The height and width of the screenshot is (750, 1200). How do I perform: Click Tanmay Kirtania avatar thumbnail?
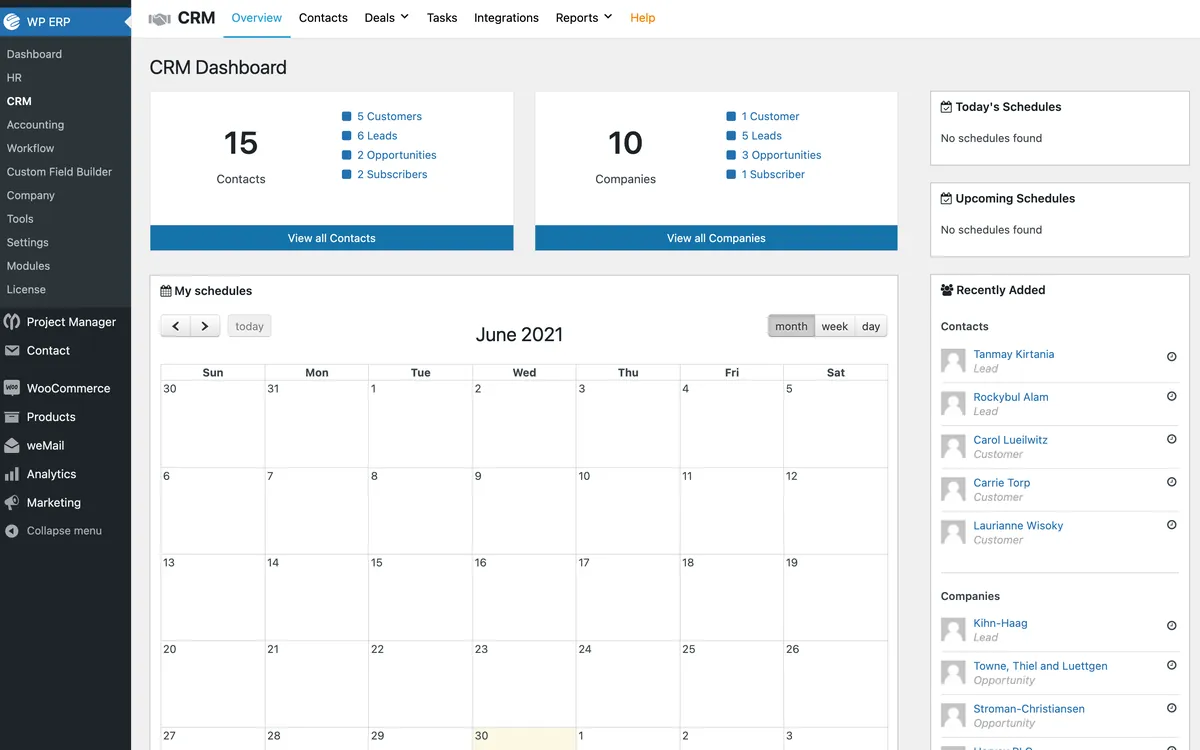953,361
